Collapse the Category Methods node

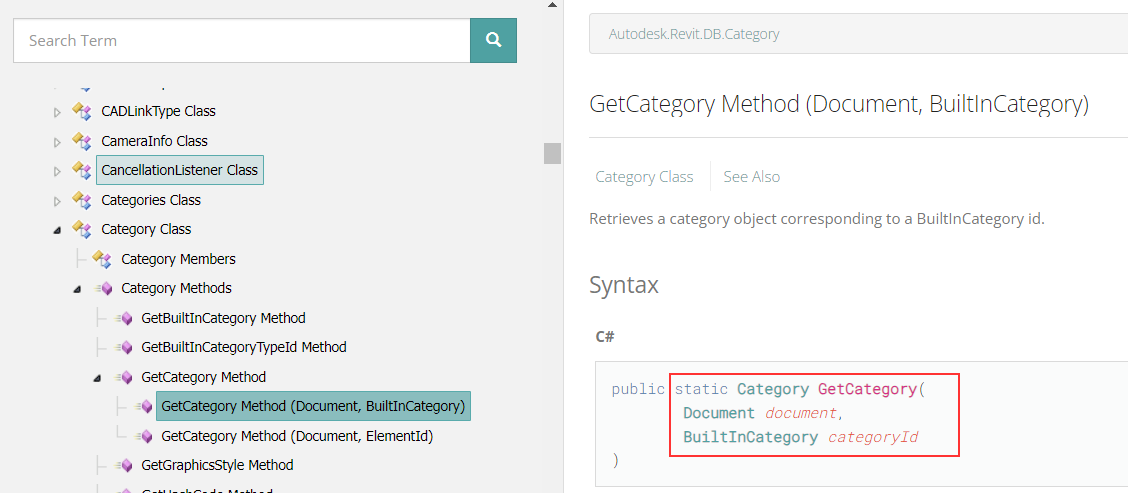coord(78,289)
